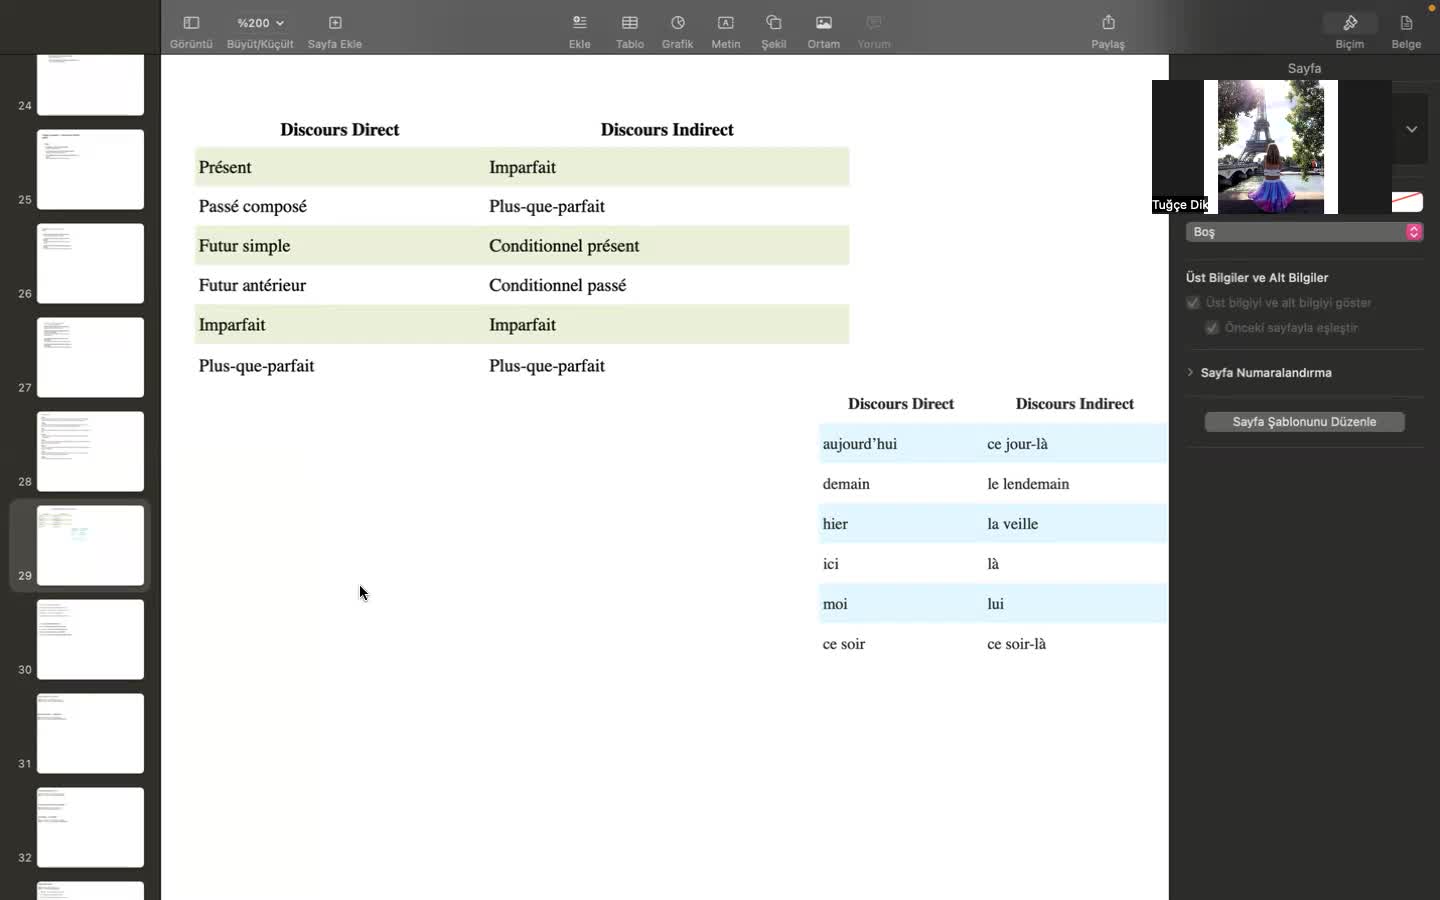The image size is (1440, 900).
Task: Click the chevron beside the page preview
Action: point(1411,129)
